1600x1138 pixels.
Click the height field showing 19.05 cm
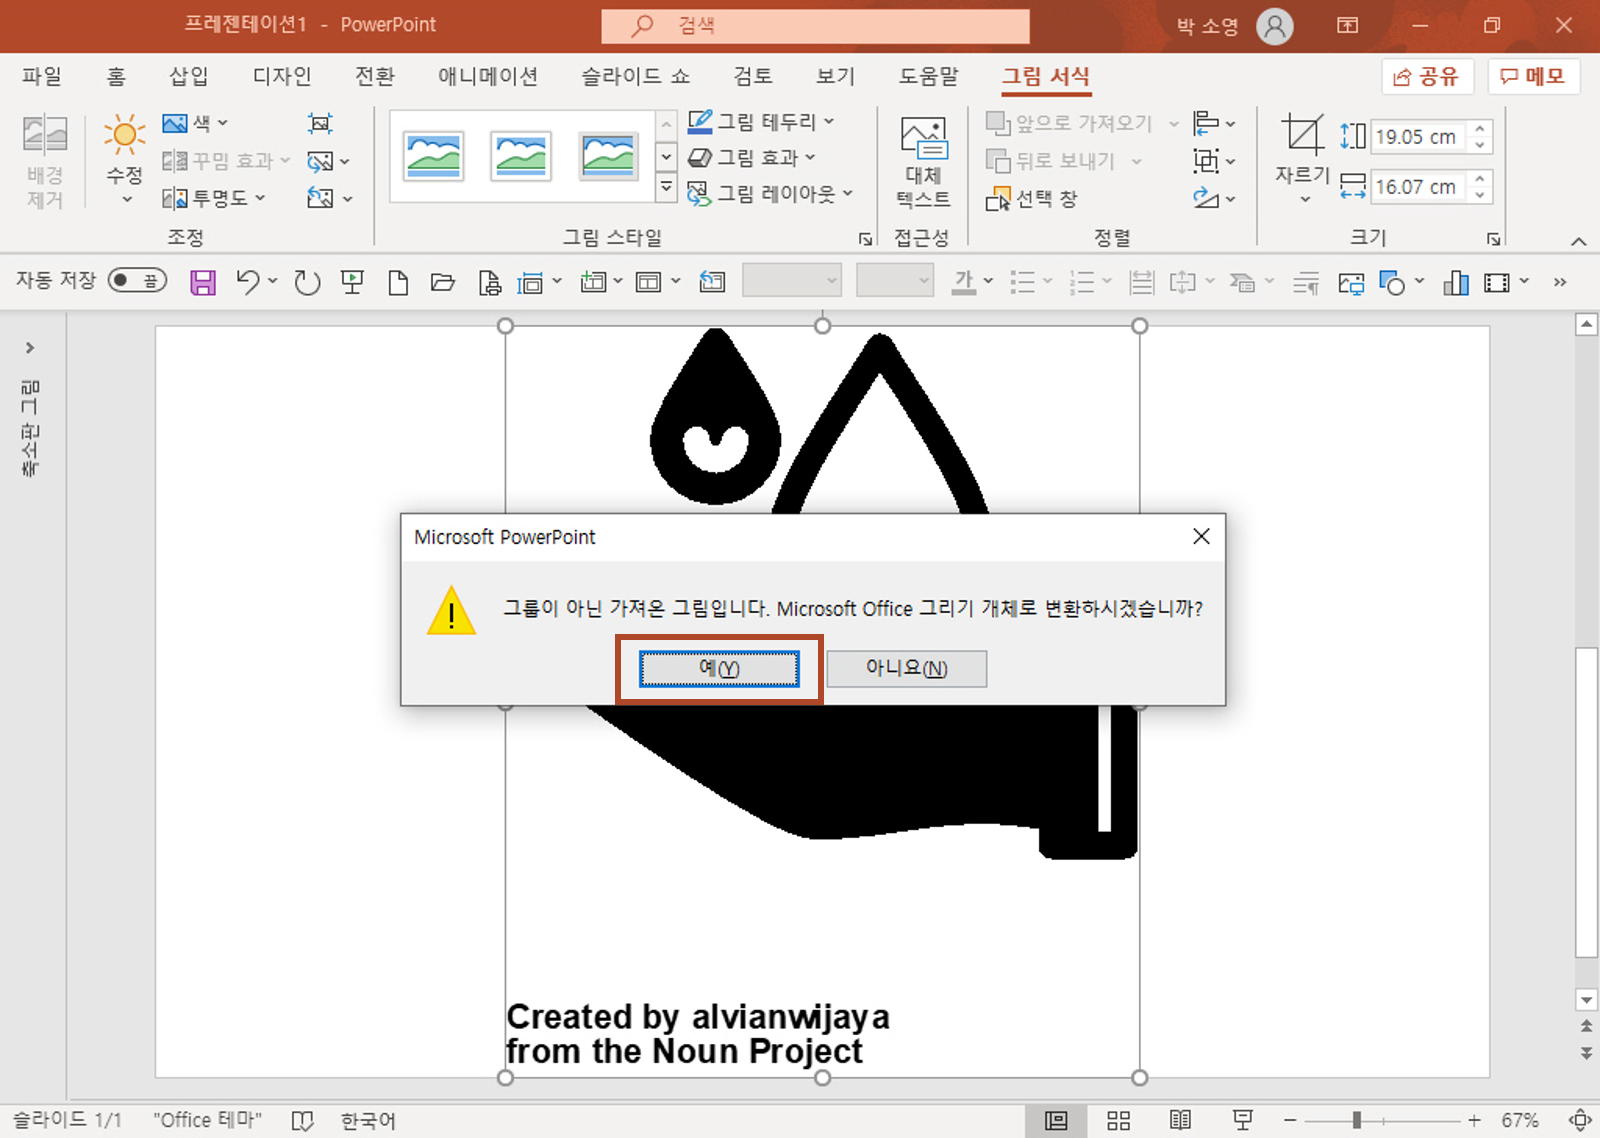tap(1418, 137)
